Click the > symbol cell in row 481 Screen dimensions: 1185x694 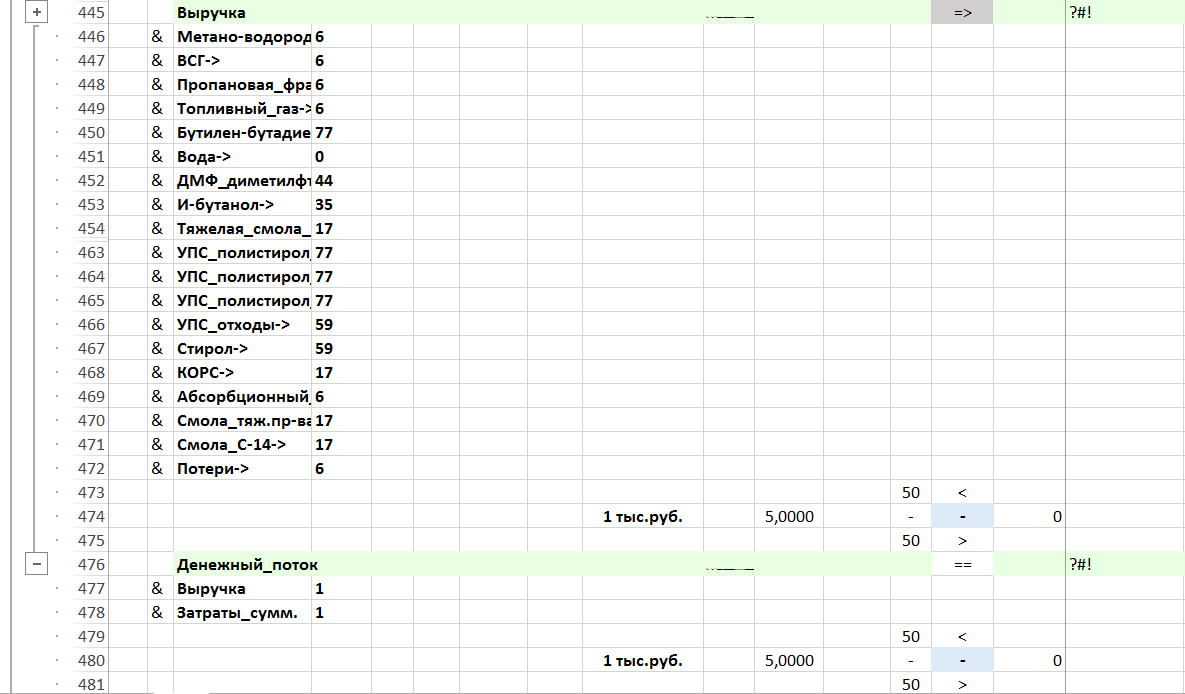962,685
